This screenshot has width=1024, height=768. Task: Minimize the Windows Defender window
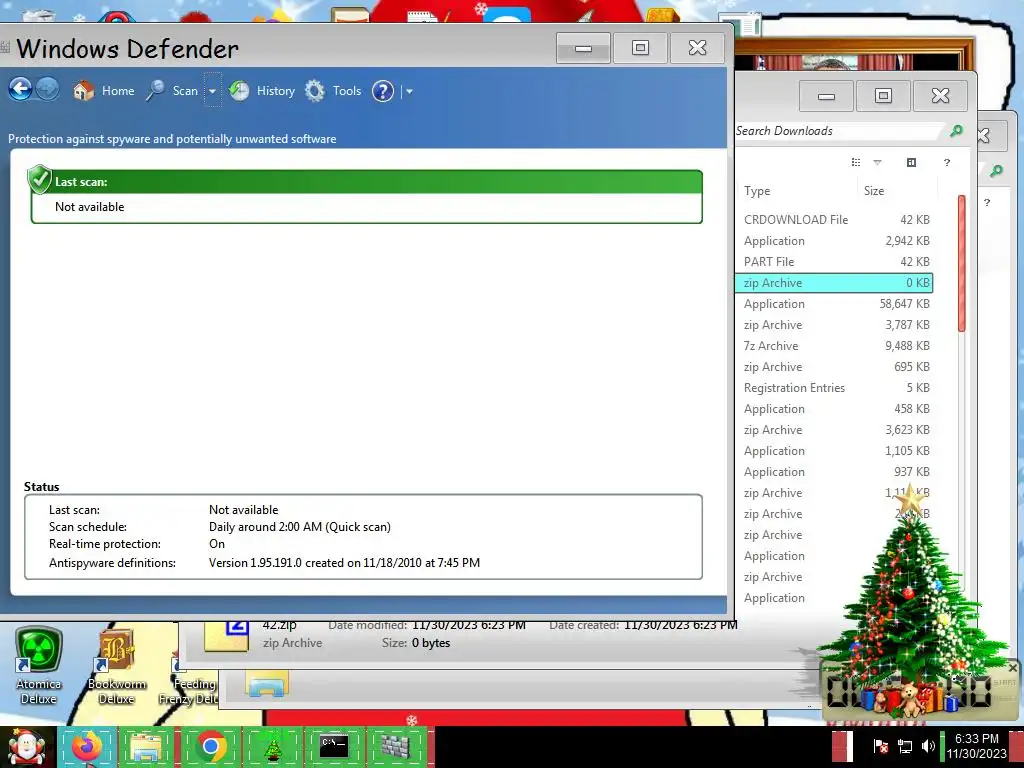pyautogui.click(x=583, y=48)
